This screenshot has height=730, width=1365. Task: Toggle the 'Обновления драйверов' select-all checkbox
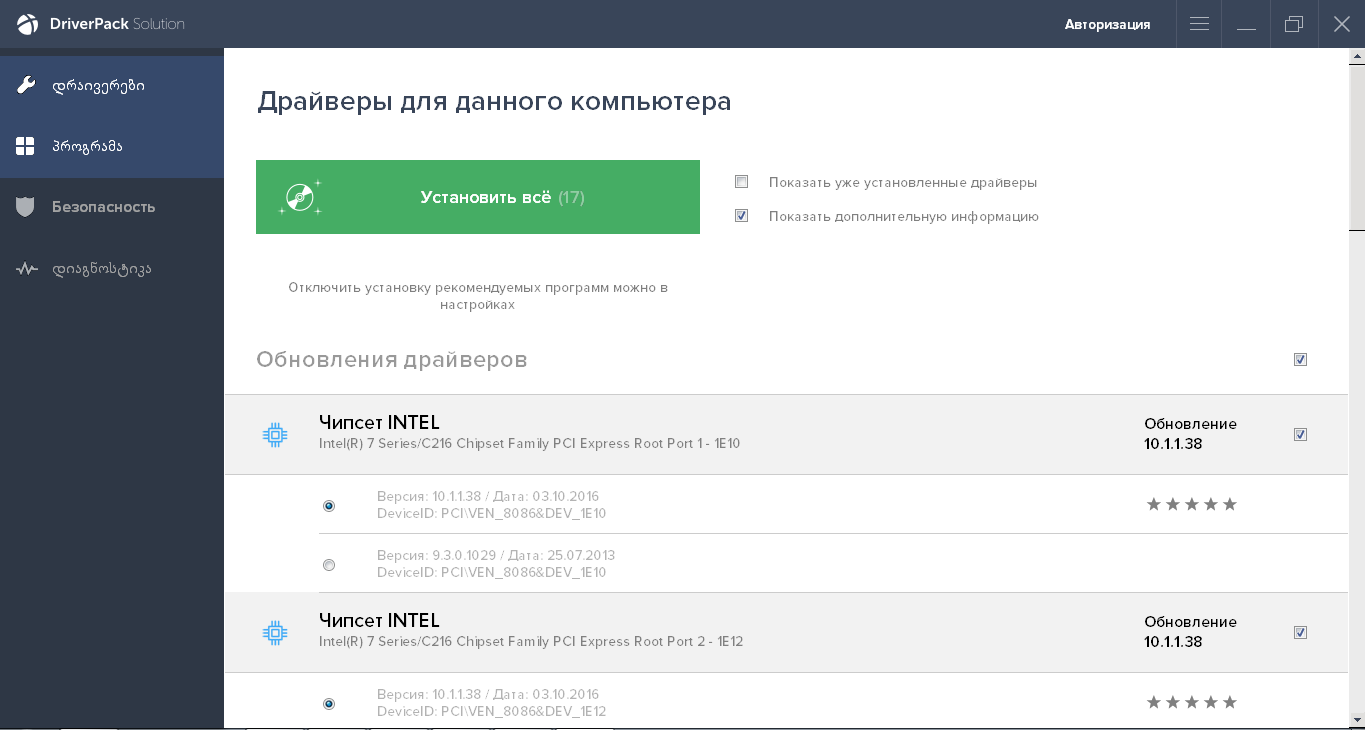point(1300,359)
